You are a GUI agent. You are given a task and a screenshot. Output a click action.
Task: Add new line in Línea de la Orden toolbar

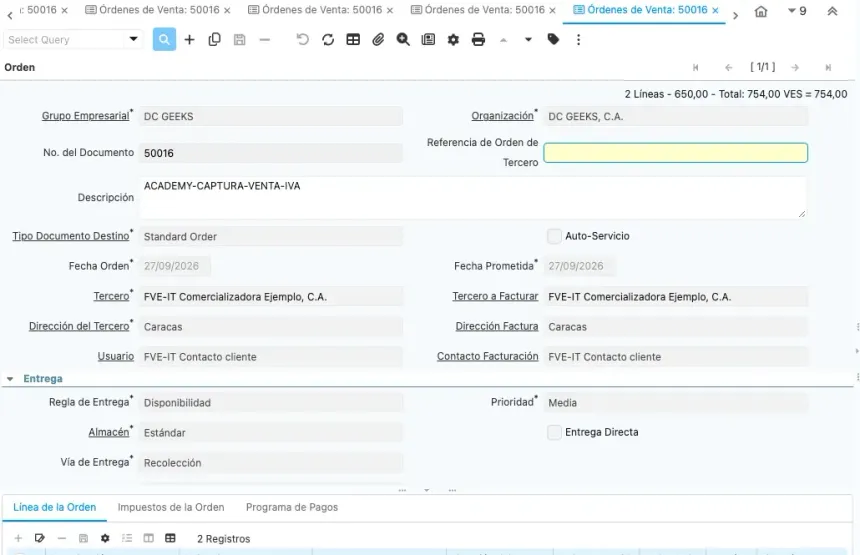[18, 539]
